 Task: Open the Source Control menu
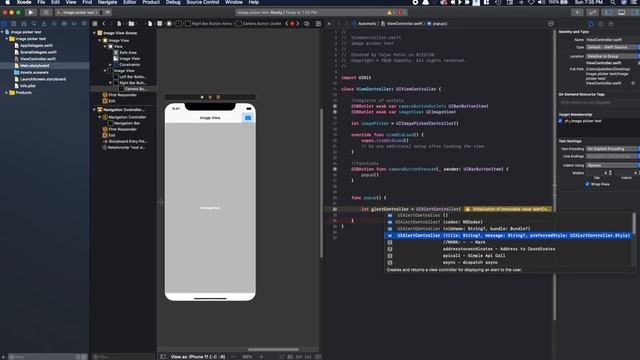point(203,2)
